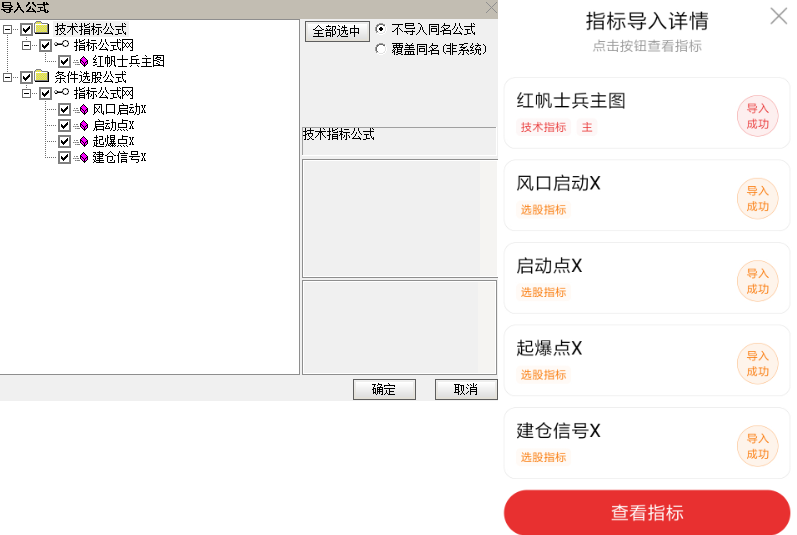Click 导入成功 badge on 红帆士兵主图 card
This screenshot has width=797, height=535.
click(x=757, y=116)
